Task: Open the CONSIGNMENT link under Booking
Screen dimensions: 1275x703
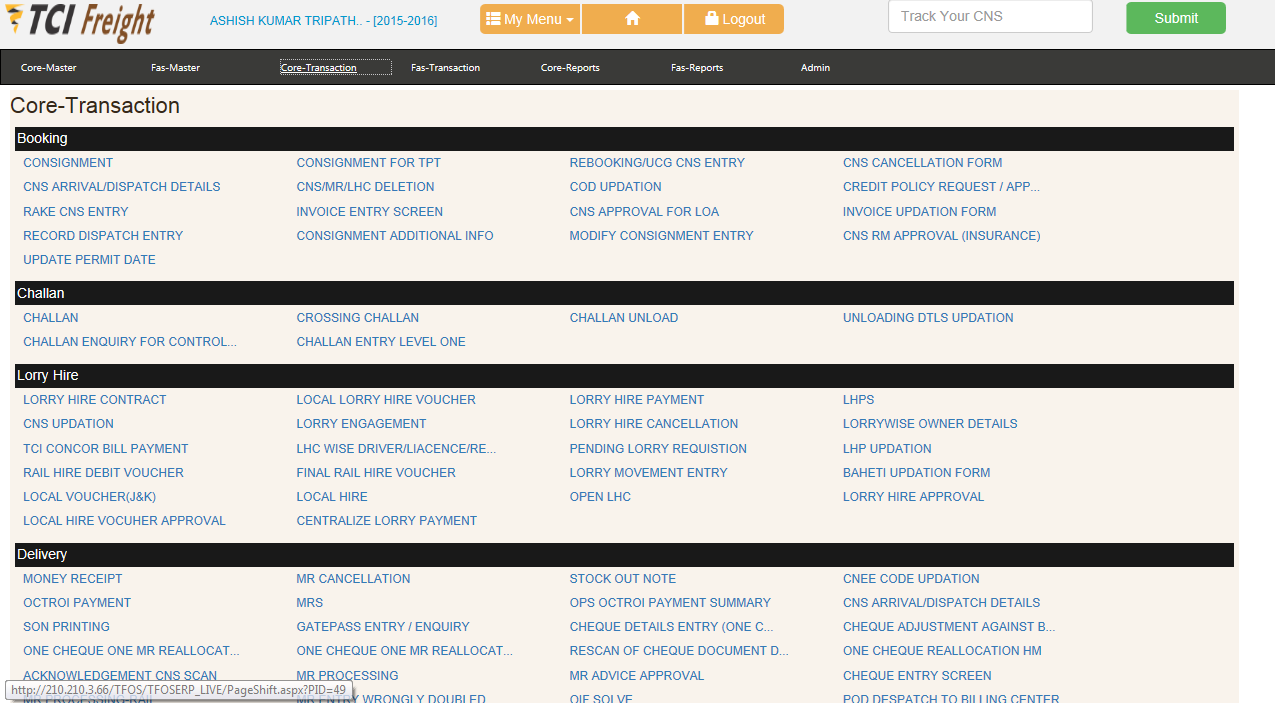Action: [68, 163]
